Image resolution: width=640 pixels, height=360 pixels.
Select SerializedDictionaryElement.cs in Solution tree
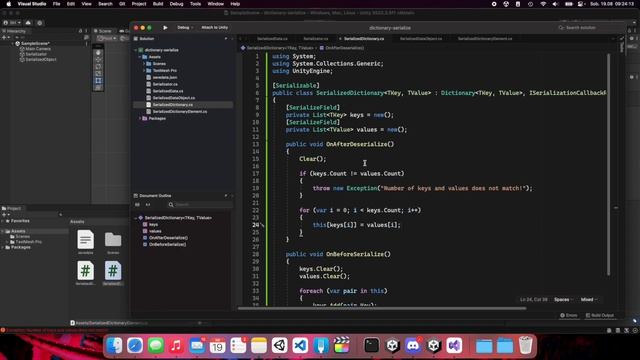pyautogui.click(x=180, y=111)
